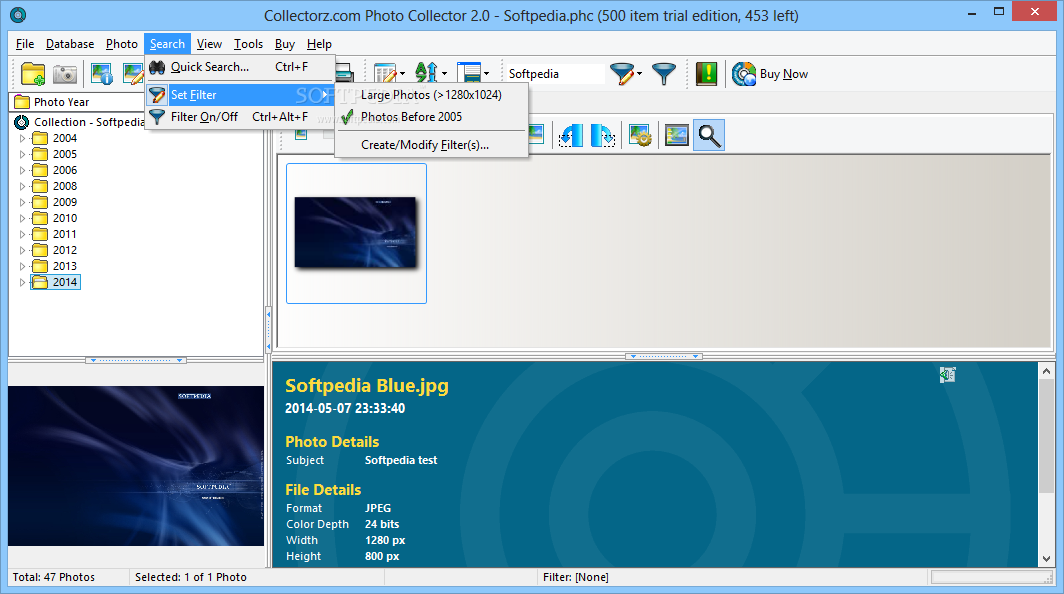This screenshot has height=594, width=1064.
Task: Click the camera import icon in toolbar
Action: pos(65,74)
